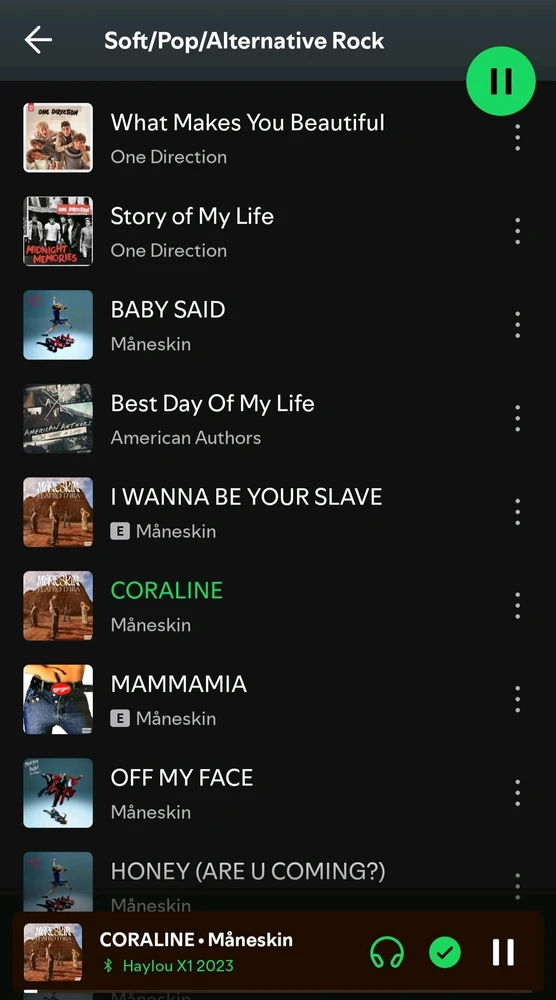Pause playlist with large green button
The height and width of the screenshot is (1000, 556).
[501, 81]
